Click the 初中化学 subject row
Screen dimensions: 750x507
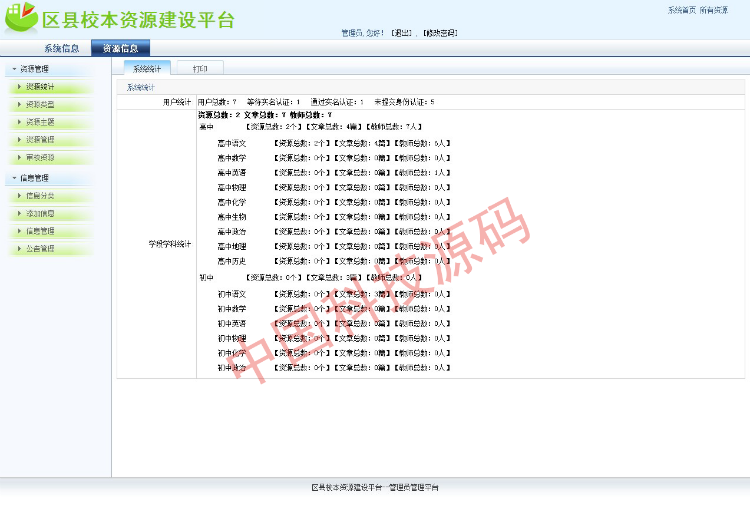pyautogui.click(x=333, y=353)
